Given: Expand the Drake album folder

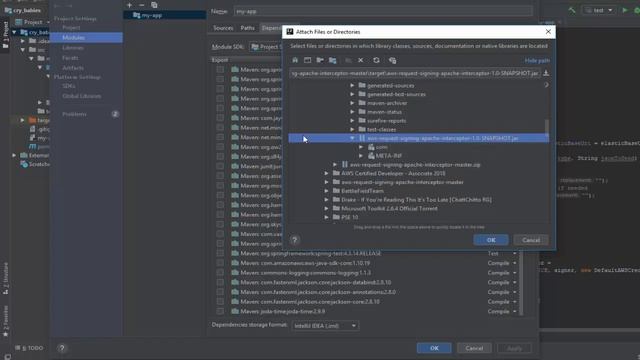Looking at the screenshot, I should (327, 200).
